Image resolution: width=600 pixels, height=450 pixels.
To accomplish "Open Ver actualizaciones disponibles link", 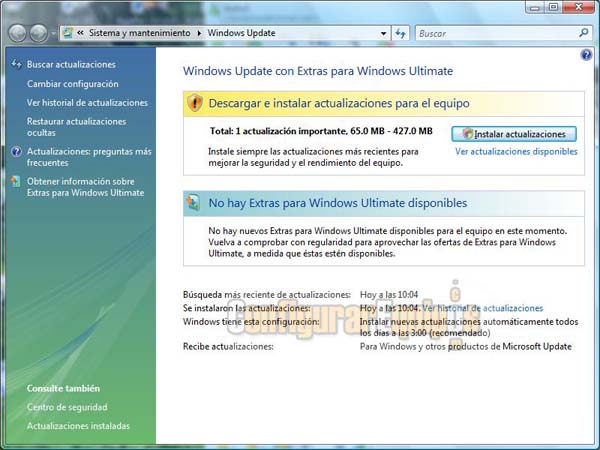I will coord(516,152).
